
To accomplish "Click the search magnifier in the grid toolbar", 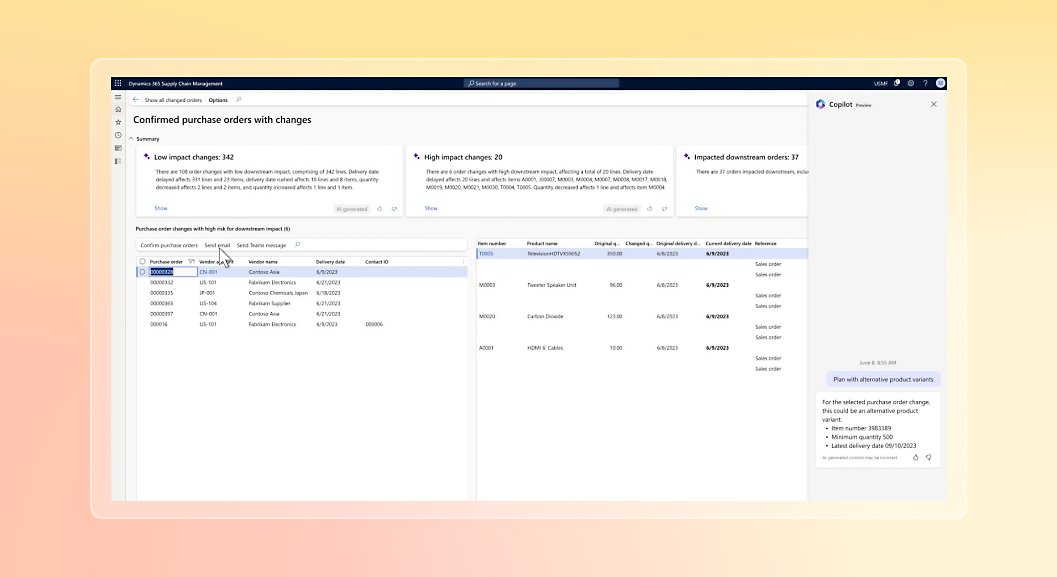I will [297, 245].
